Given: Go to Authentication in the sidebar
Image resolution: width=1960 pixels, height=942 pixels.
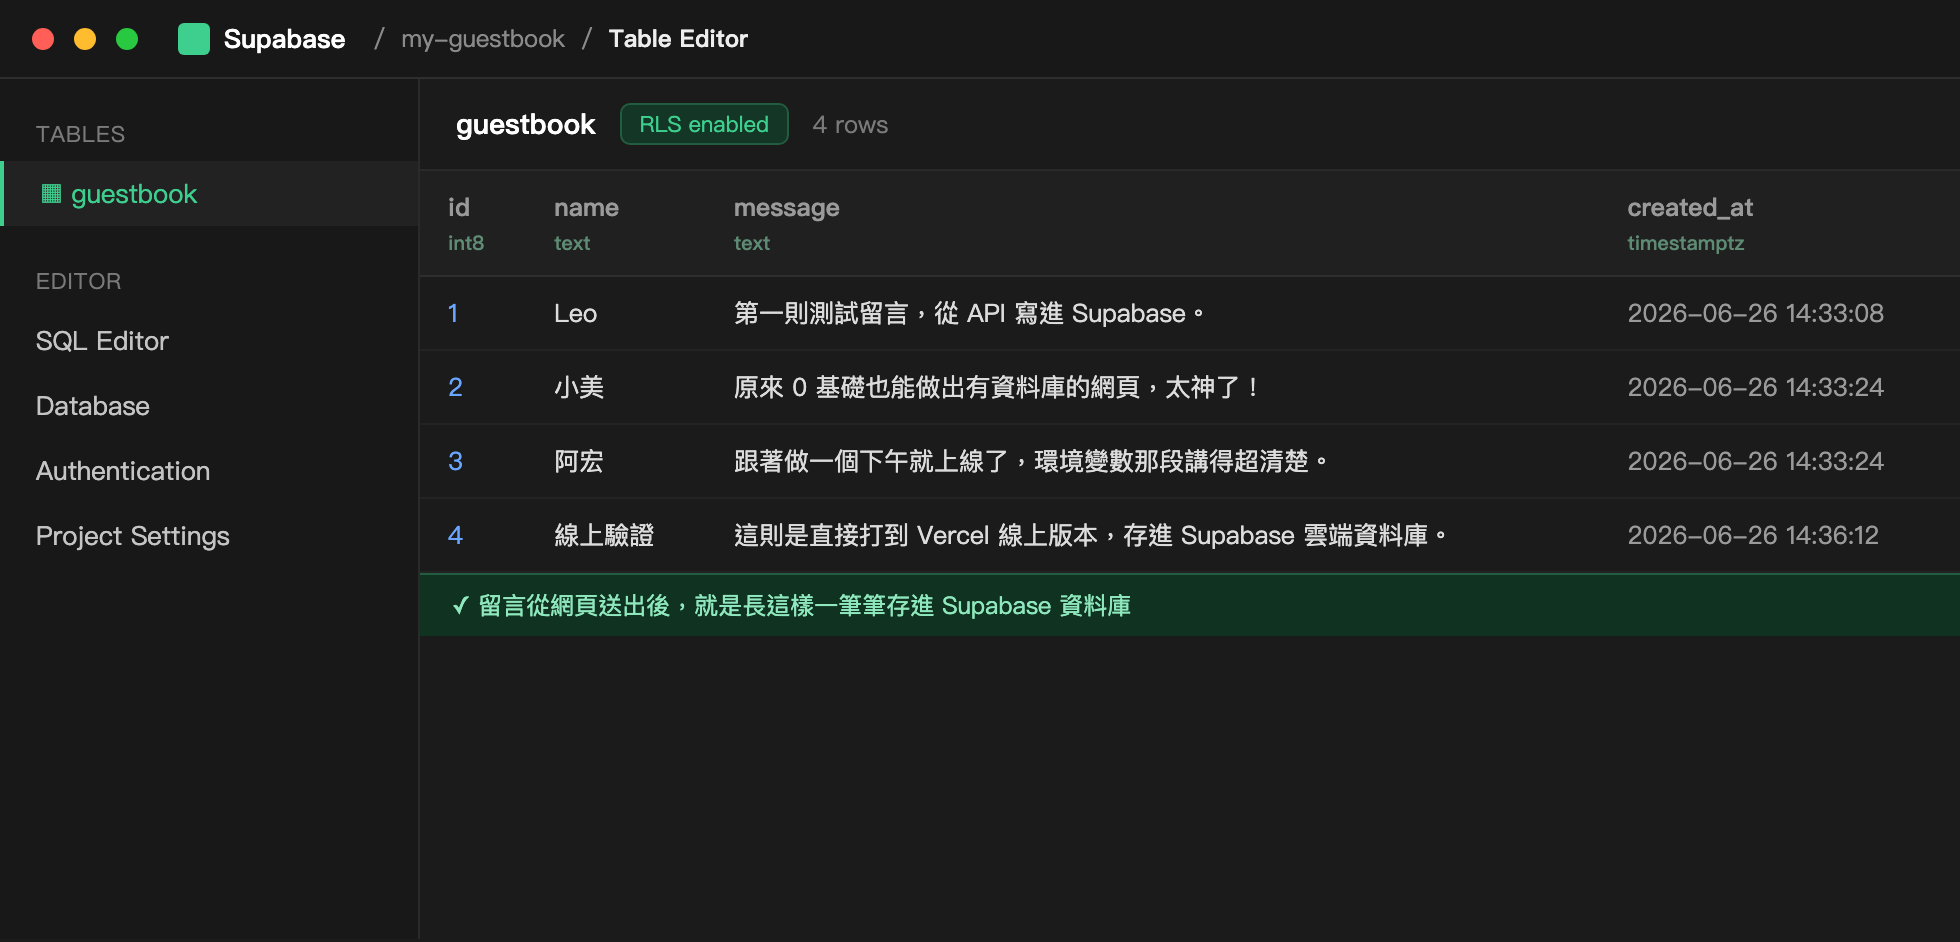Looking at the screenshot, I should click(x=123, y=471).
